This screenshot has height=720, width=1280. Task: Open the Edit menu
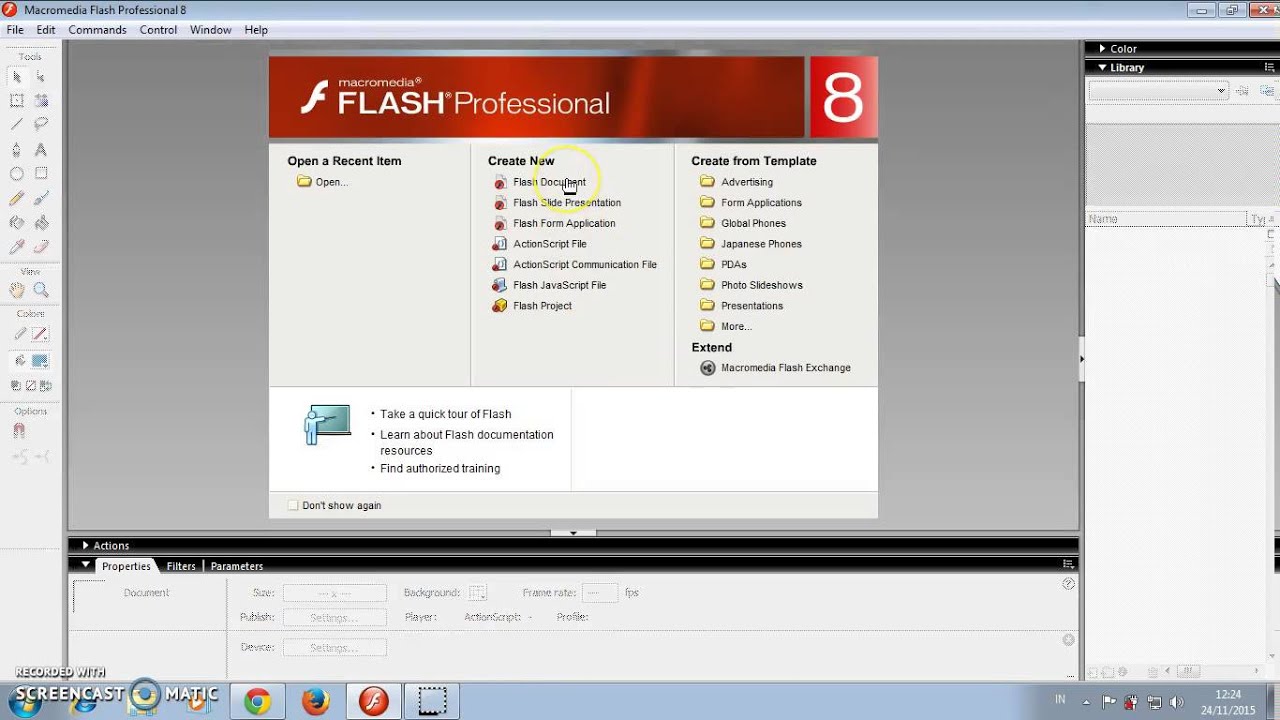pos(46,30)
